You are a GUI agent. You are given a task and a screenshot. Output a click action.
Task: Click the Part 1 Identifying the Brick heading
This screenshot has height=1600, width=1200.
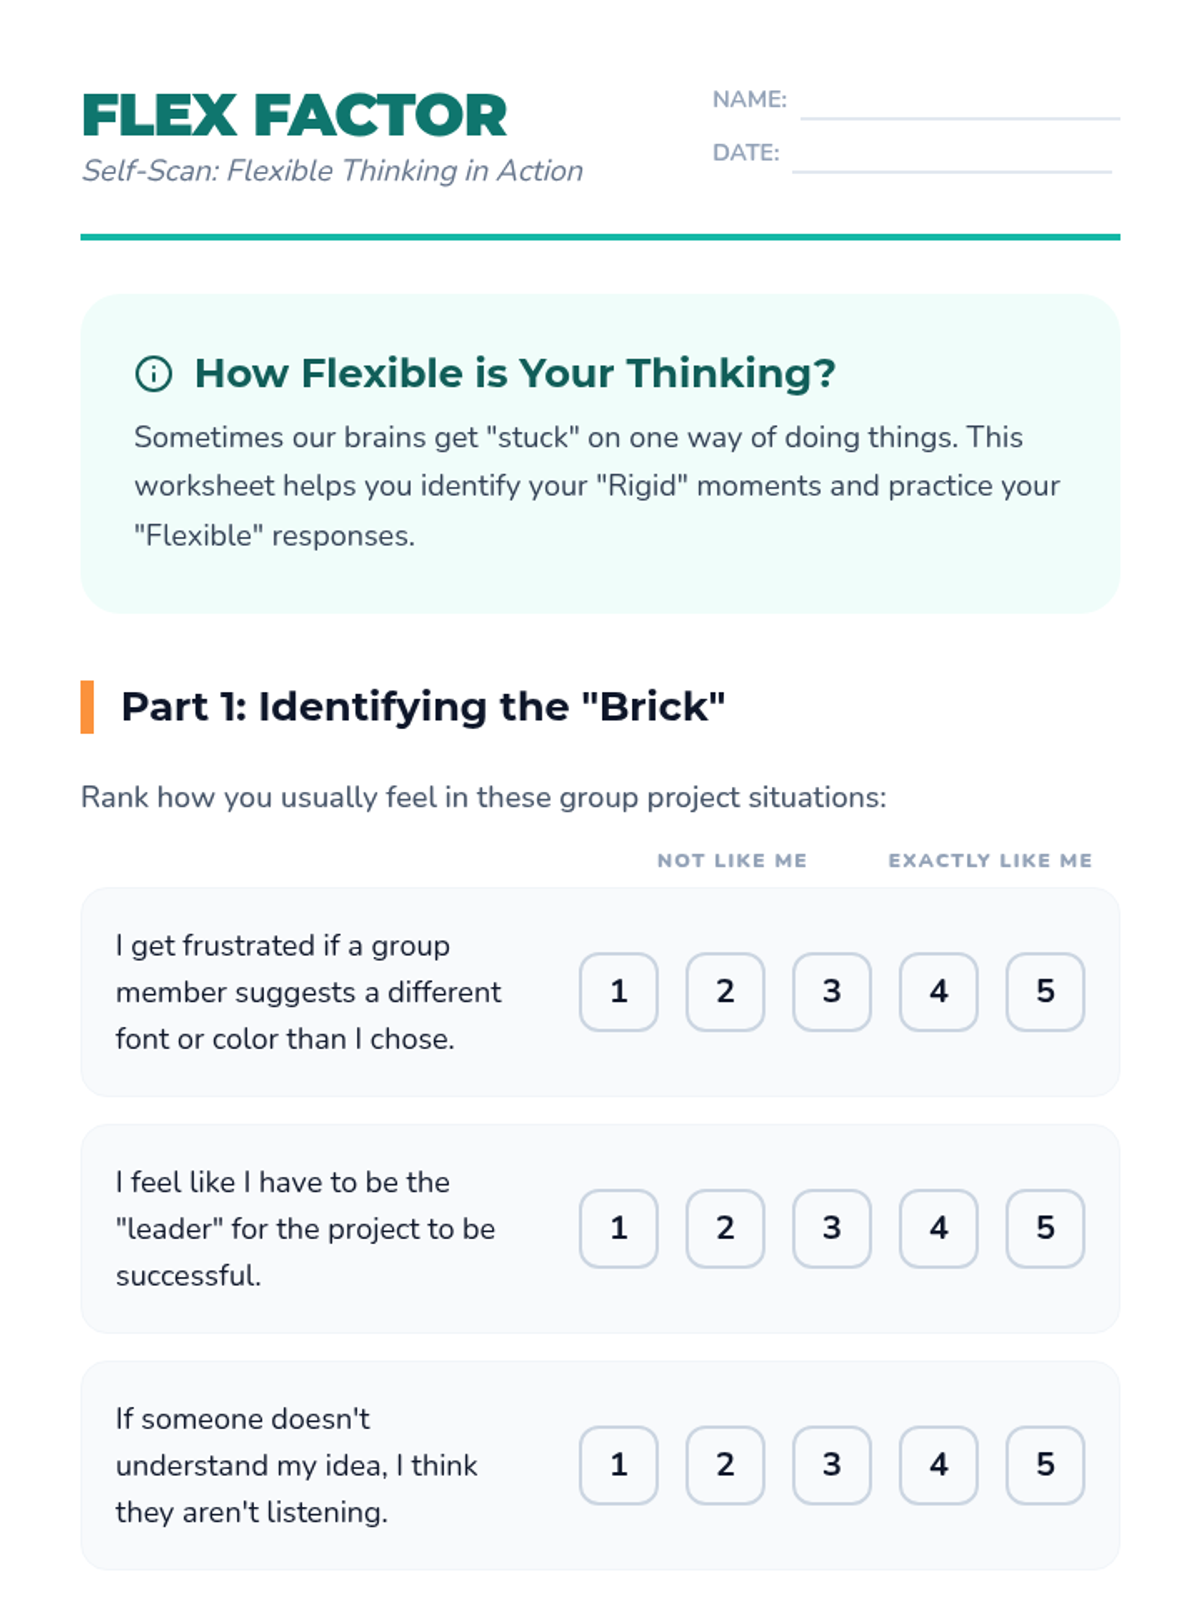422,707
